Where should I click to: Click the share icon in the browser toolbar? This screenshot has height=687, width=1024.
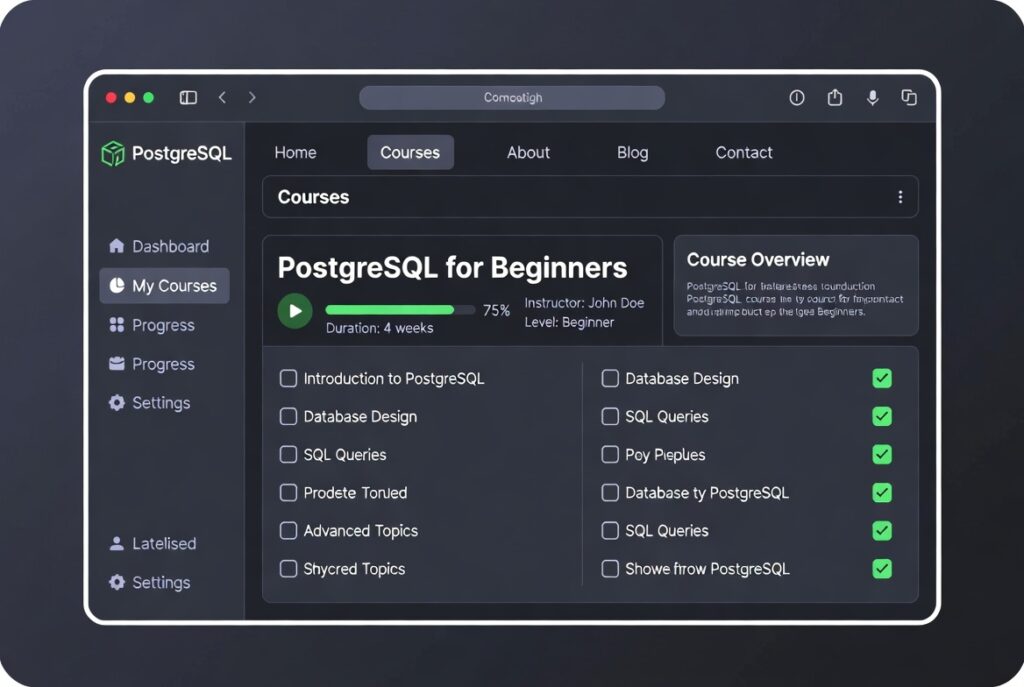835,97
